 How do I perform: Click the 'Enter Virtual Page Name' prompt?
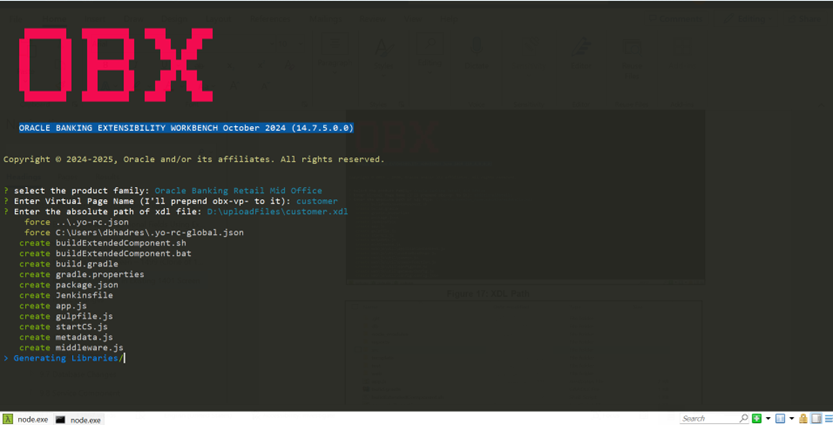[x=153, y=201]
